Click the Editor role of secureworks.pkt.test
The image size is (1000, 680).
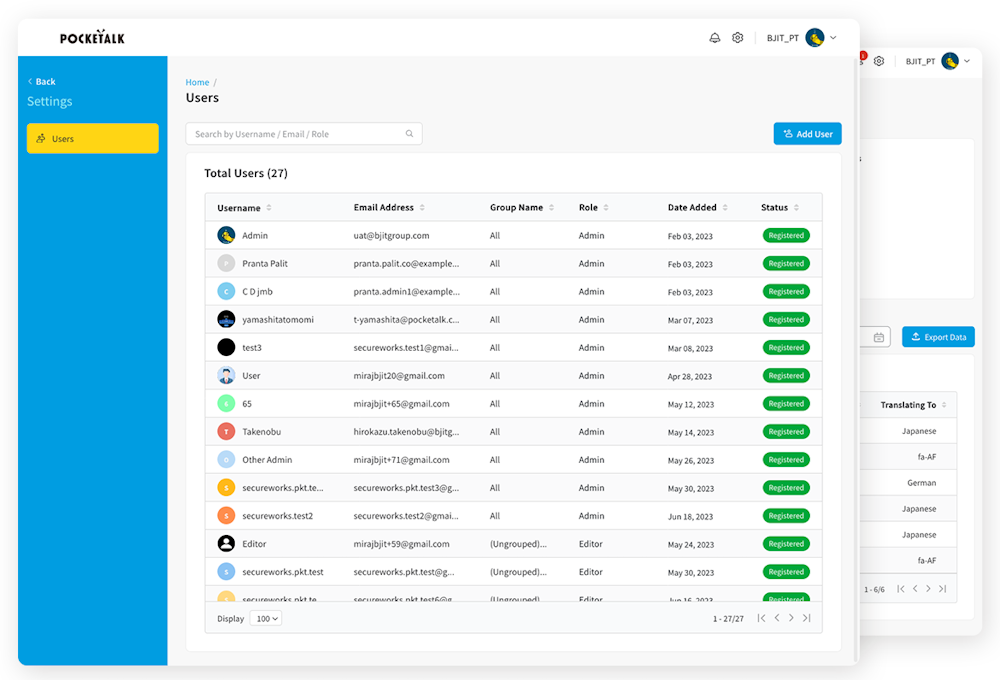[x=591, y=572]
